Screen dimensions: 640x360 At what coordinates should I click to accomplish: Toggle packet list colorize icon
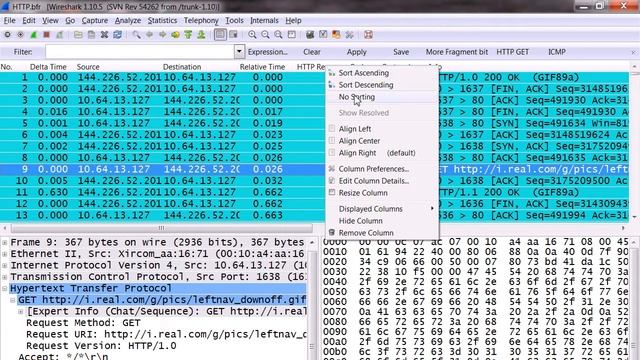point(220,35)
